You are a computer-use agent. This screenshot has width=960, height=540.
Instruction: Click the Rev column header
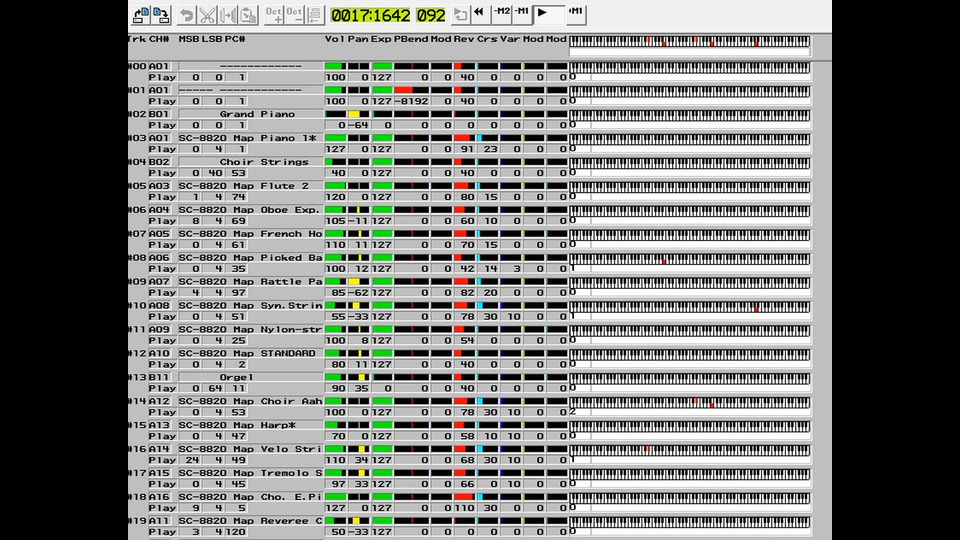463,39
